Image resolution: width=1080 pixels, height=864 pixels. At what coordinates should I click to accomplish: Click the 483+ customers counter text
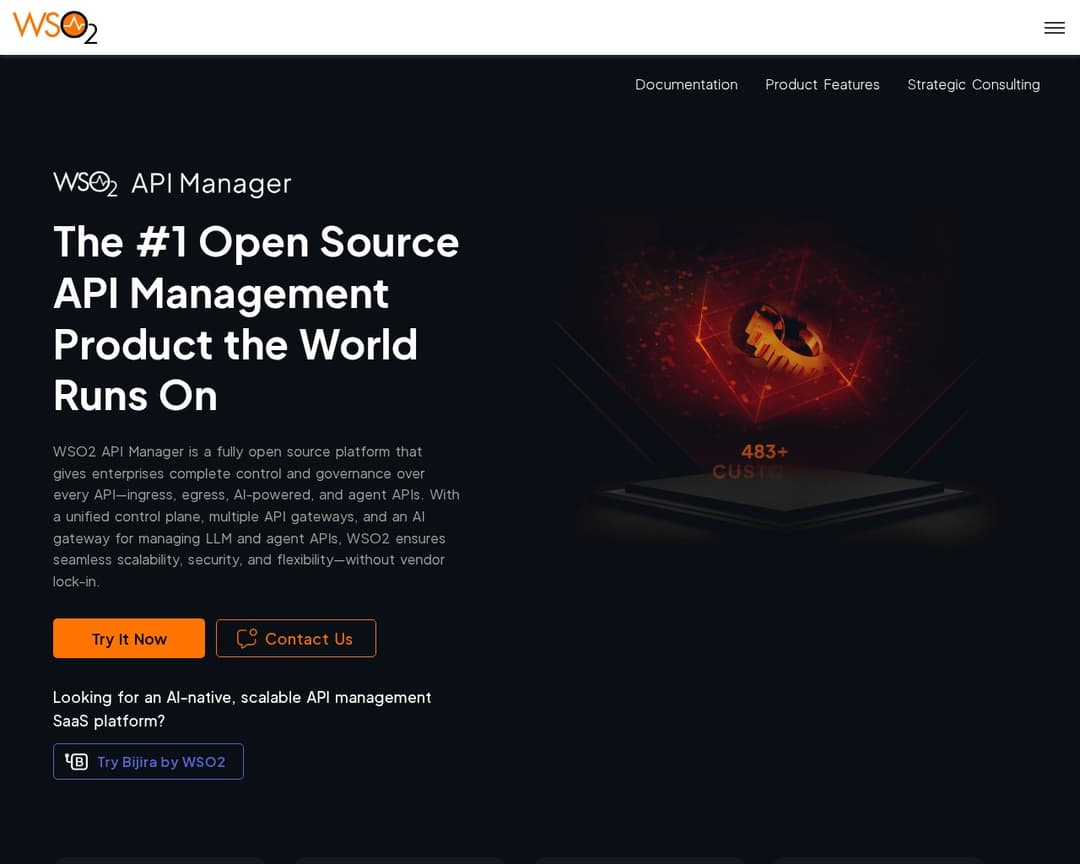pos(764,452)
